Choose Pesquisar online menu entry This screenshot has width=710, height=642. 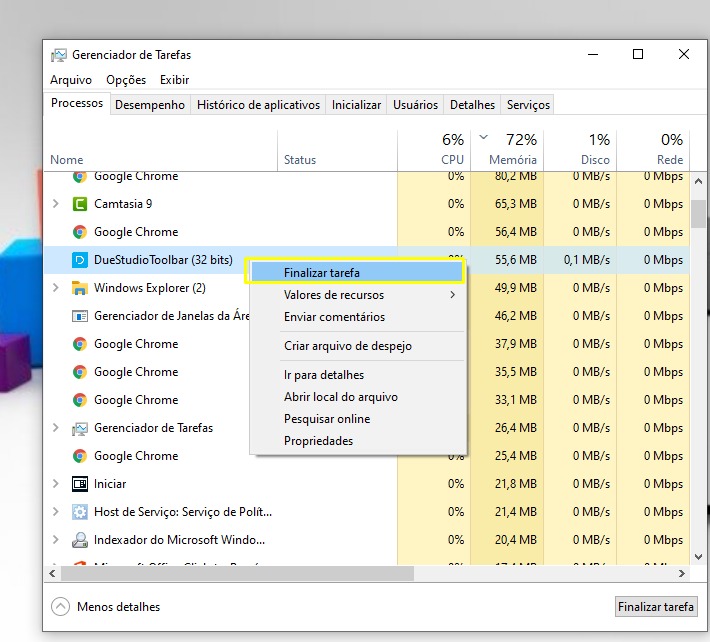point(357,419)
